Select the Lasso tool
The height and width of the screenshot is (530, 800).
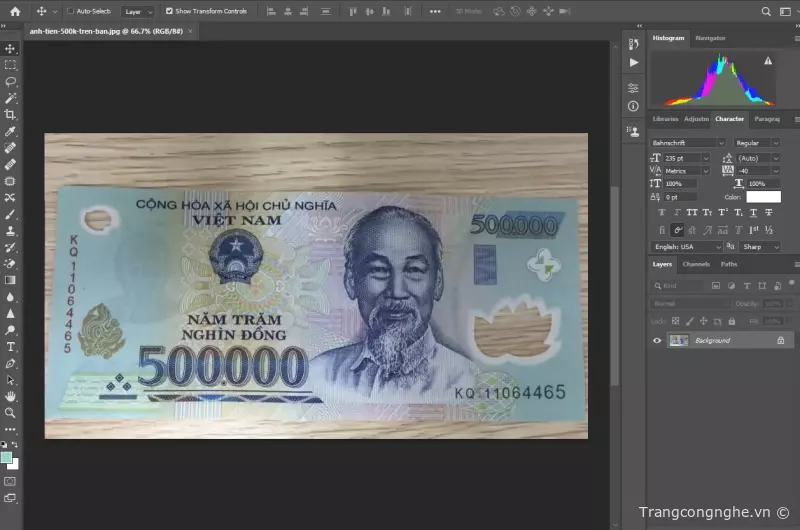click(x=10, y=81)
